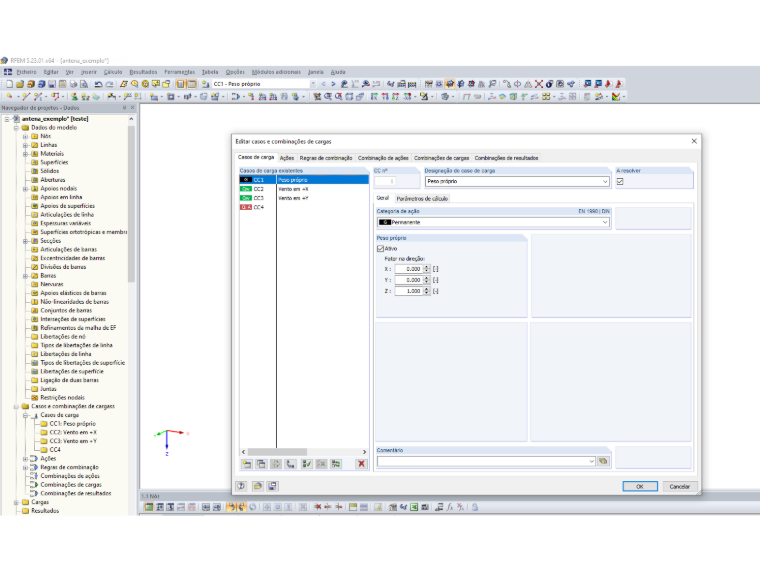Screen dimensions: 760x570
Task: Click the new node icon in the second toolbar
Action: pyautogui.click(x=9, y=96)
